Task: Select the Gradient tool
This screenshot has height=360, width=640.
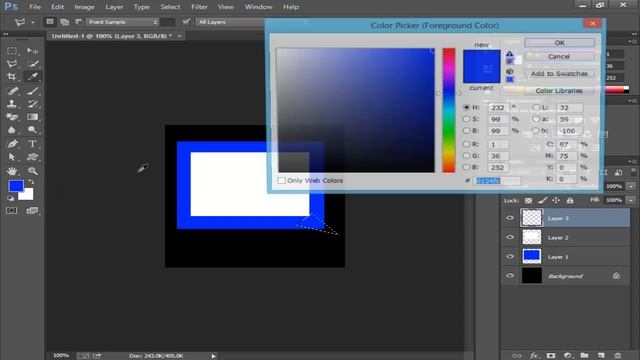Action: (x=32, y=117)
